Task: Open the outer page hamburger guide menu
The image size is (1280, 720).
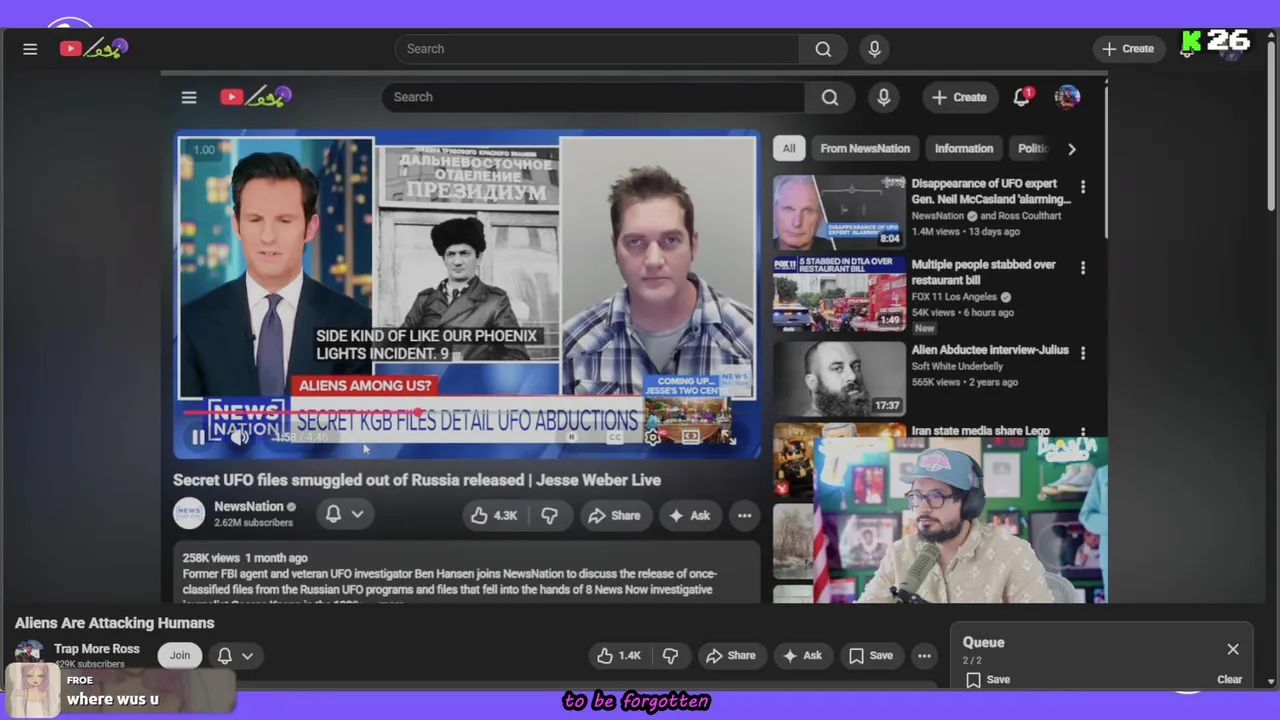Action: tap(30, 49)
